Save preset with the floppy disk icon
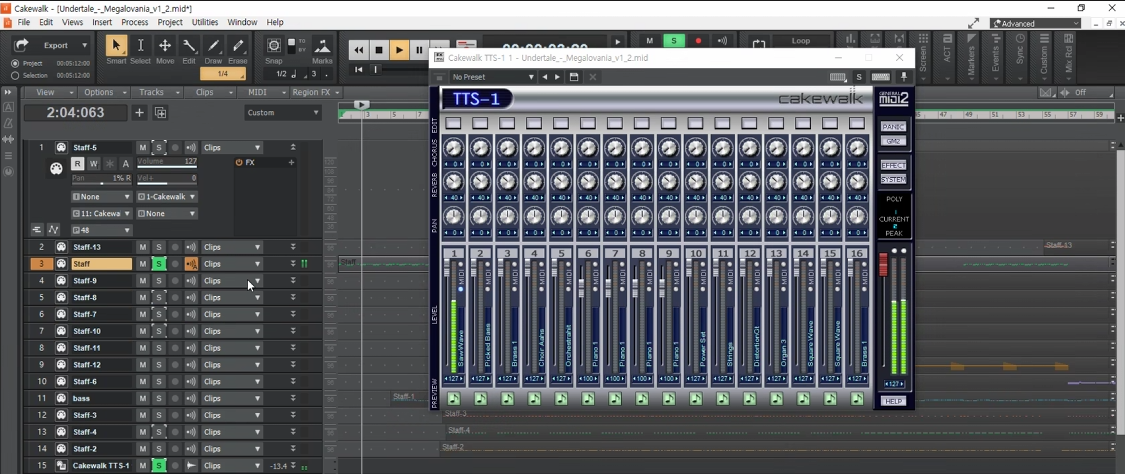This screenshot has height=474, width=1125. tap(573, 77)
